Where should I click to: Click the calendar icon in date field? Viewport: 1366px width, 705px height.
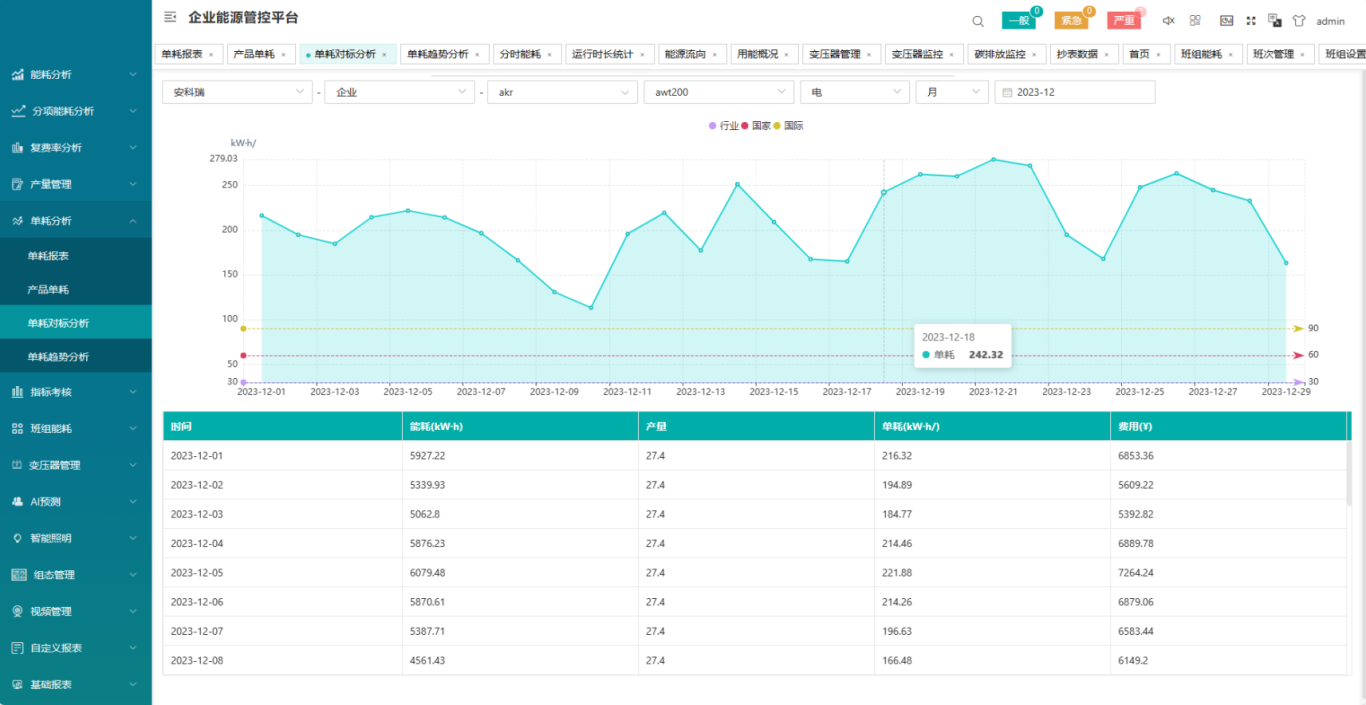(x=1008, y=92)
